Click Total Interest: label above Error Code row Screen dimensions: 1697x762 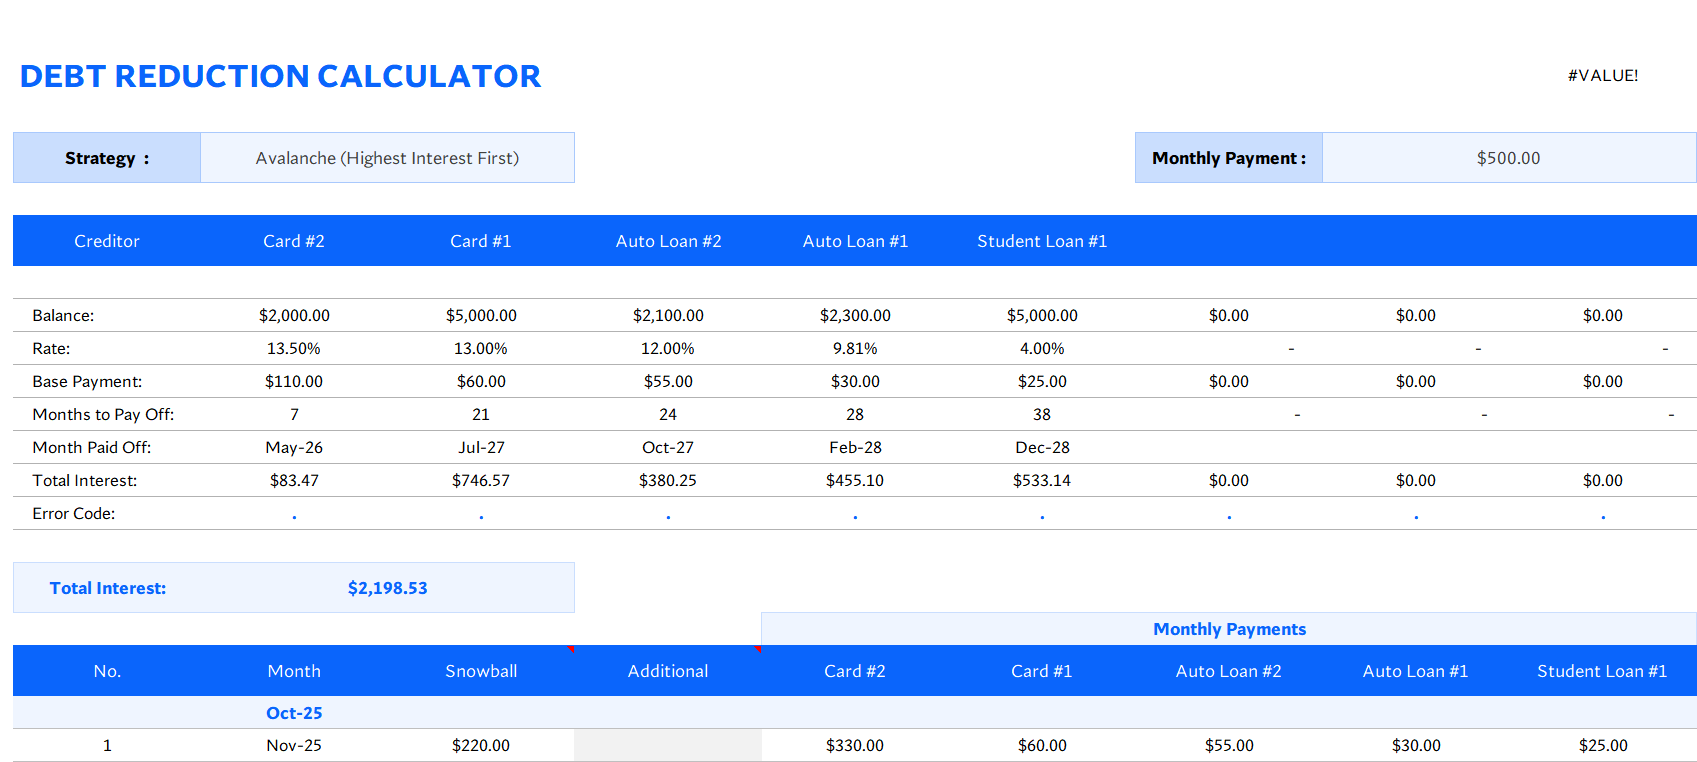point(85,480)
